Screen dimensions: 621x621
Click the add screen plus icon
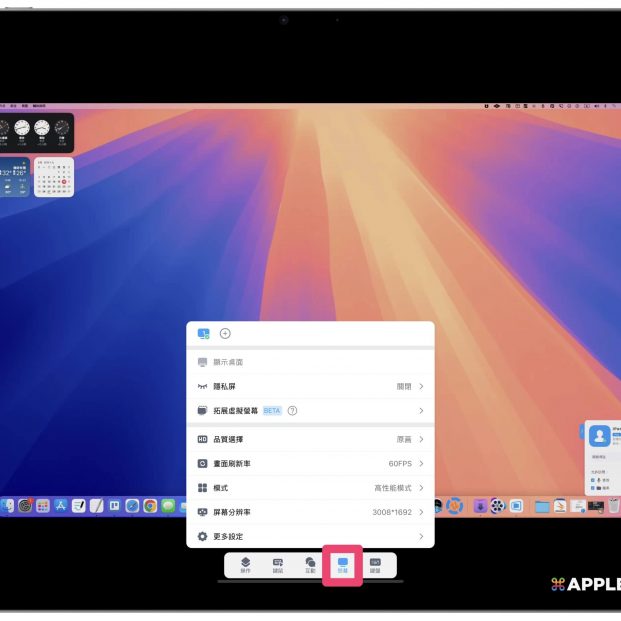[225, 334]
